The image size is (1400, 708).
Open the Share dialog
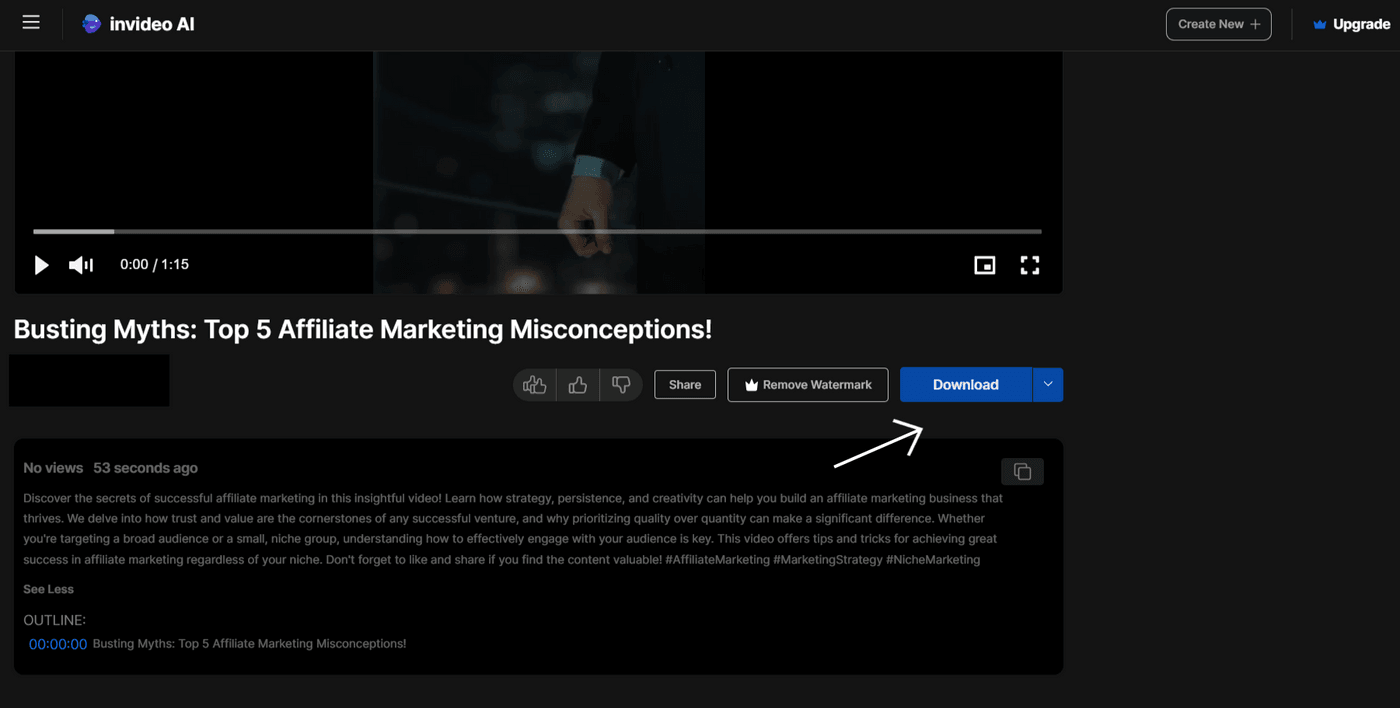[684, 384]
